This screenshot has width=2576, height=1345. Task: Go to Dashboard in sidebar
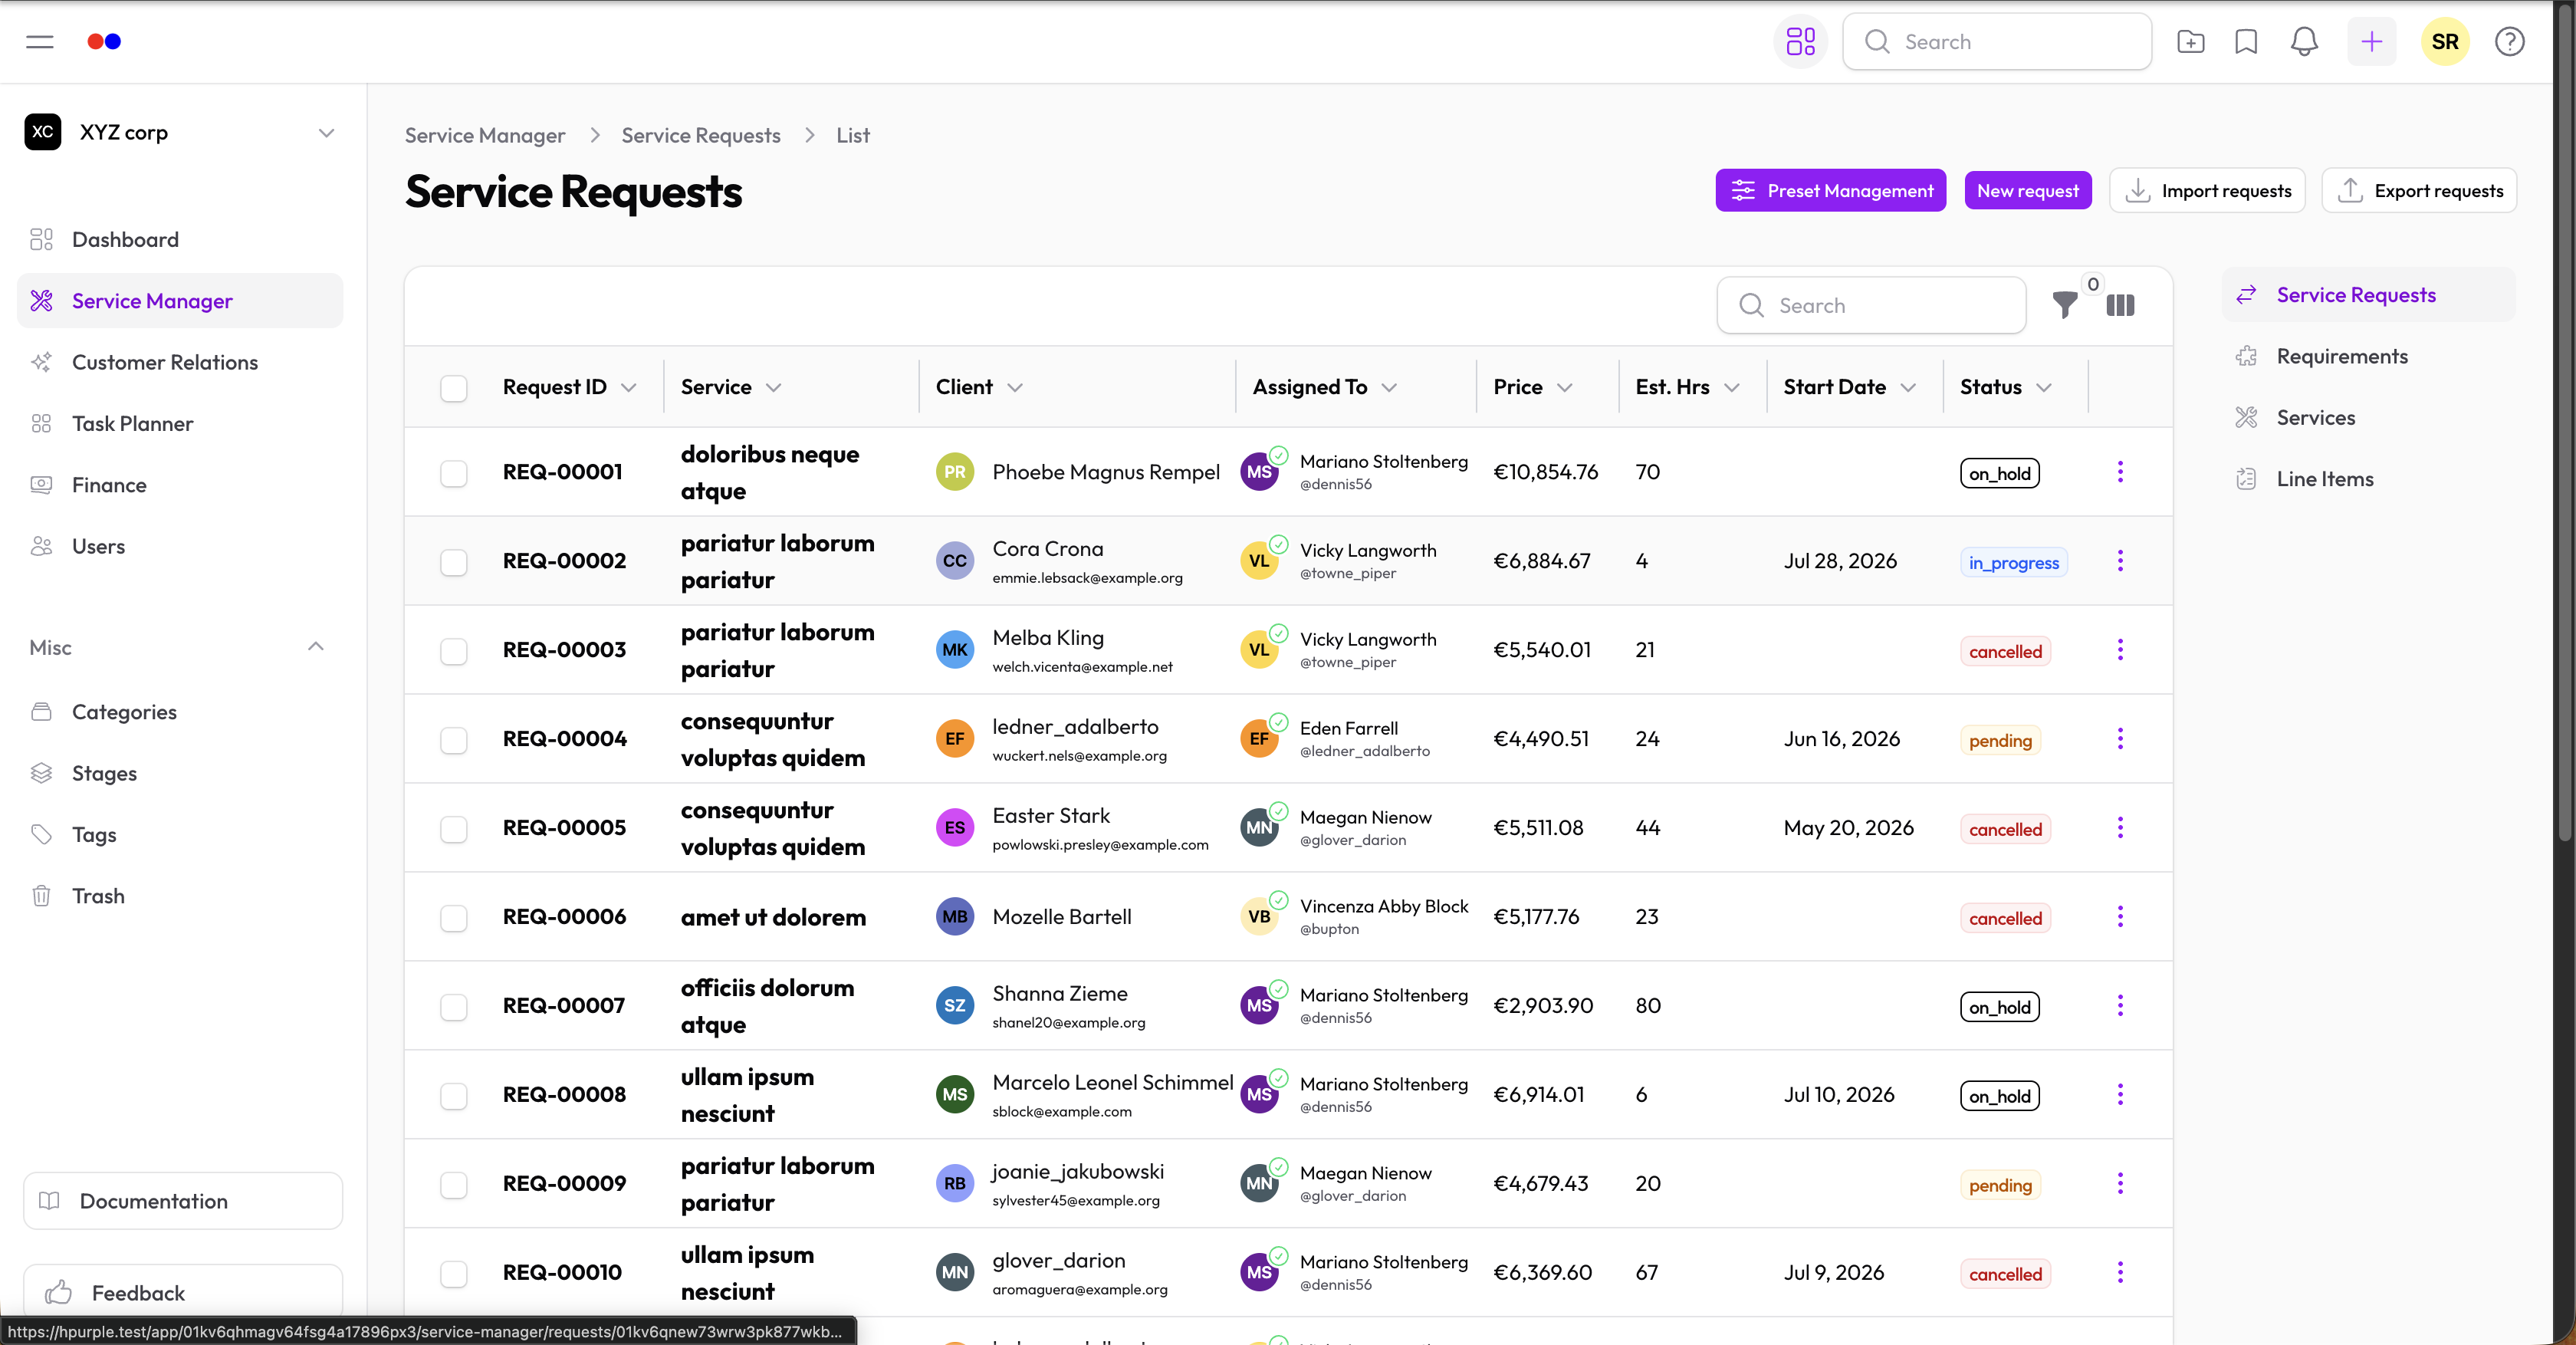(x=180, y=240)
